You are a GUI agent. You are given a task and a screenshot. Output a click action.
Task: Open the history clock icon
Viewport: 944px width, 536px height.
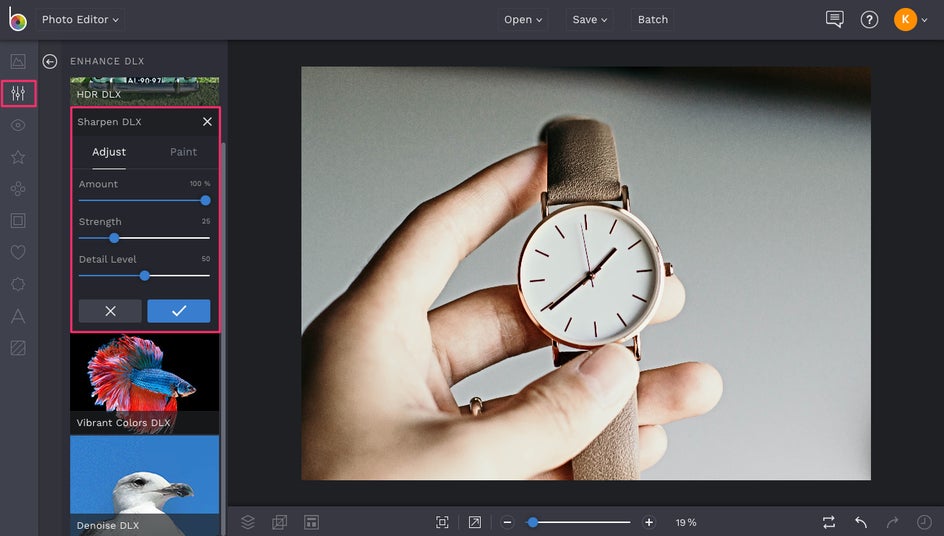(x=924, y=522)
